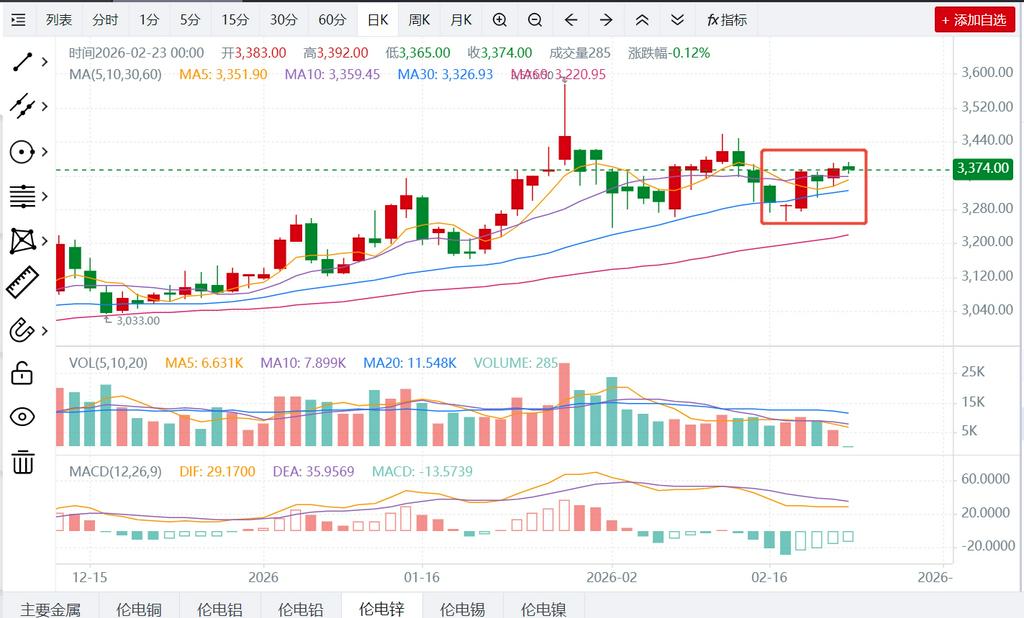This screenshot has height=618, width=1024.
Task: Select the ruler measurement tool
Action: [x=22, y=283]
